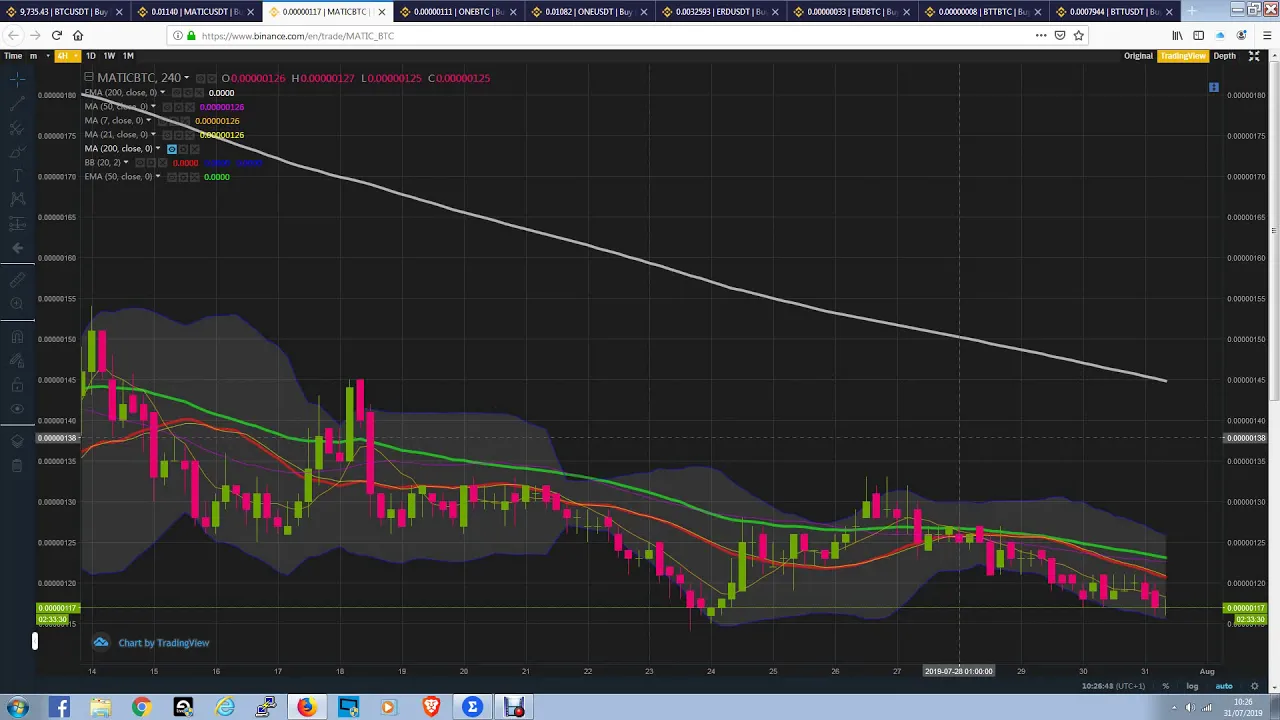Hide the MA (200, close, 0) indicator

[x=171, y=149]
